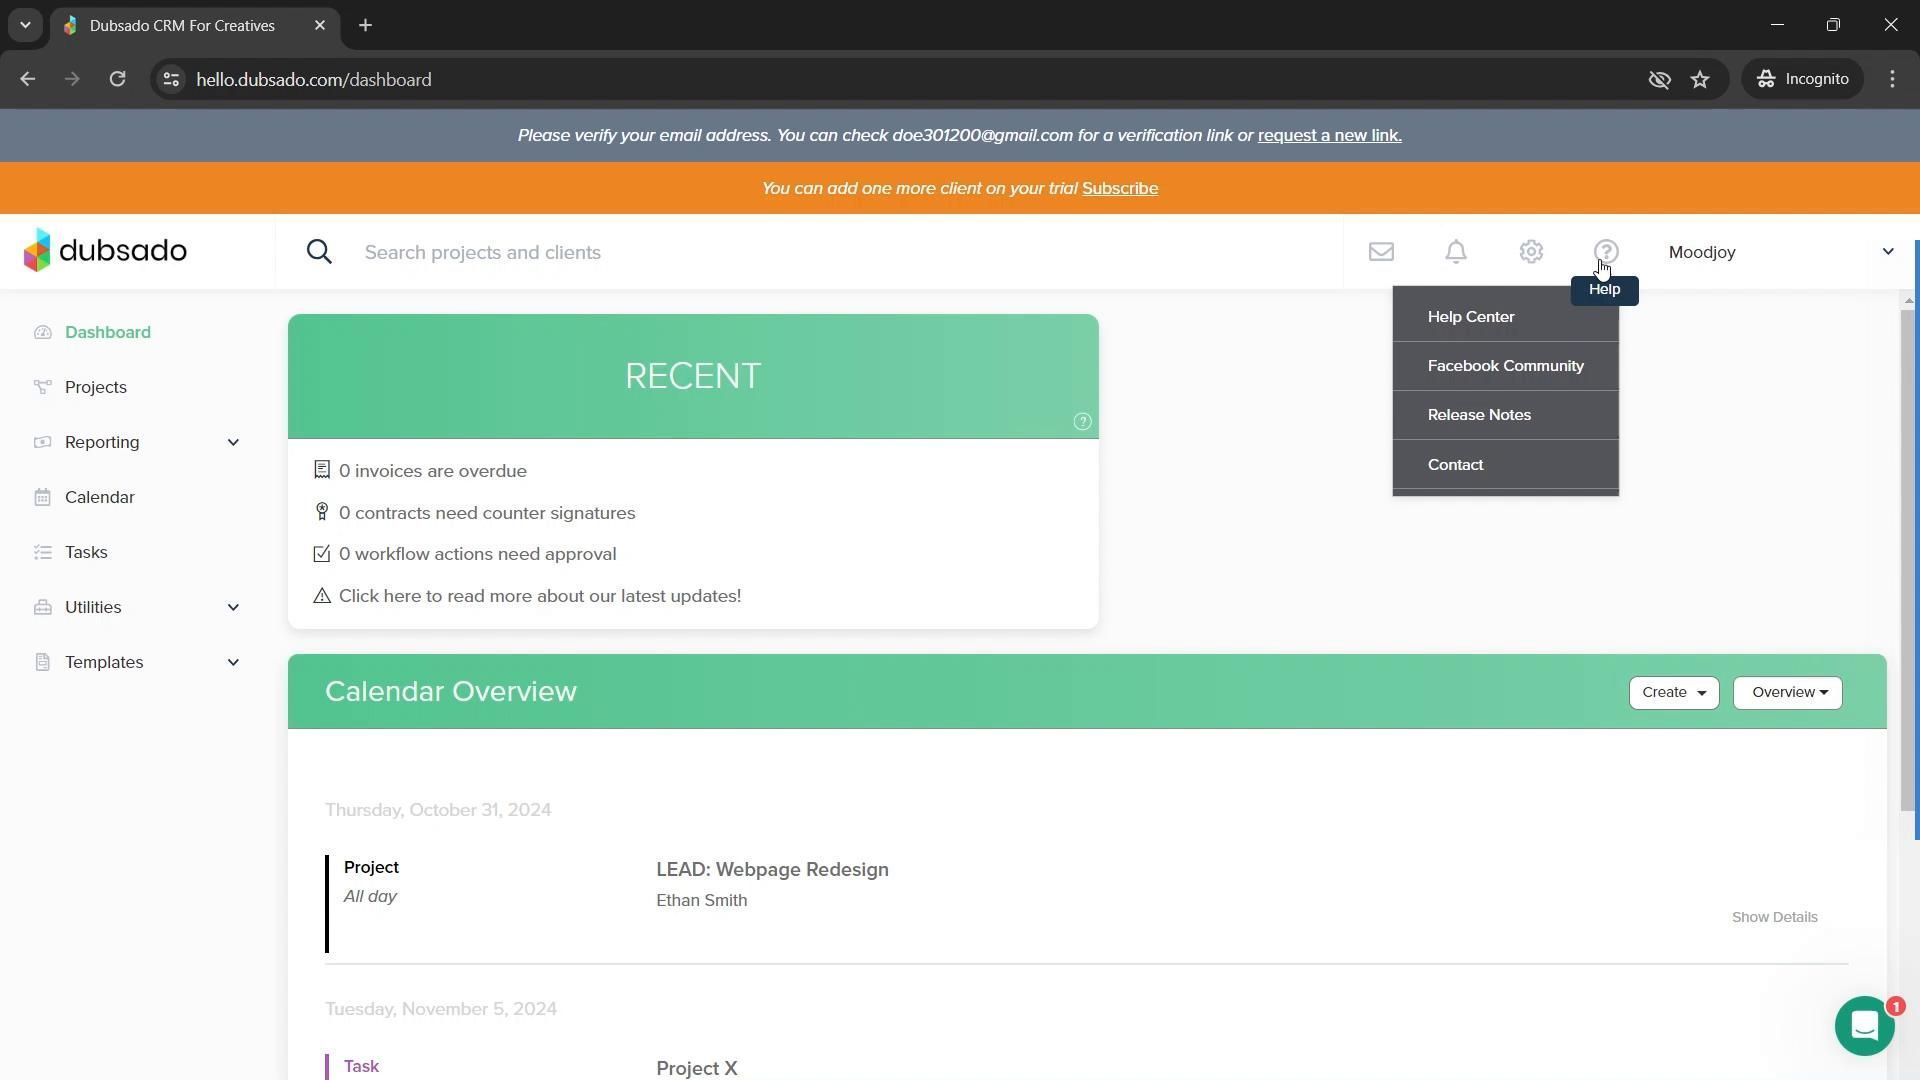Click the search magnifier icon
The image size is (1920, 1080).
click(319, 252)
